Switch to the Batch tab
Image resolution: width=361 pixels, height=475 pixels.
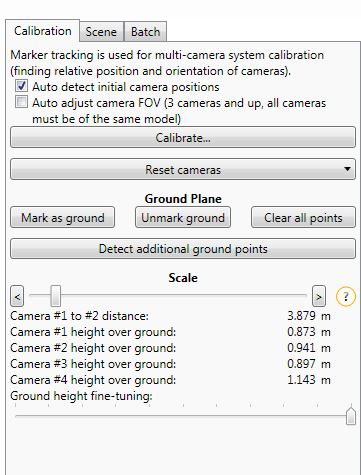(145, 32)
